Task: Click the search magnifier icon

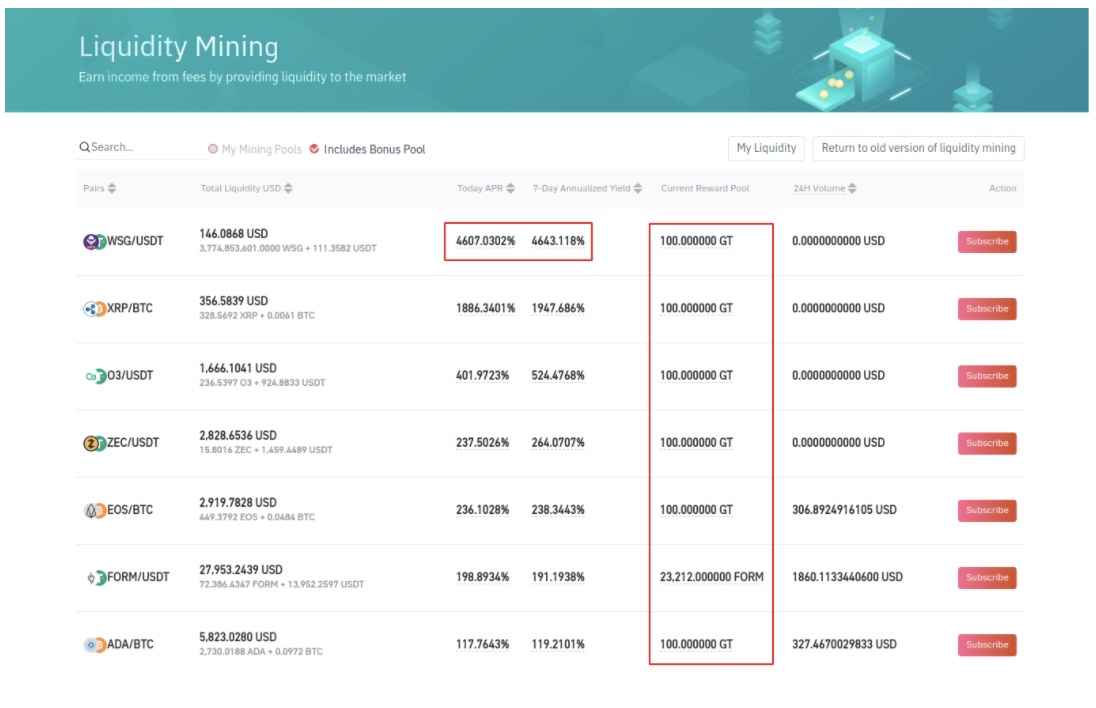Action: click(x=84, y=148)
